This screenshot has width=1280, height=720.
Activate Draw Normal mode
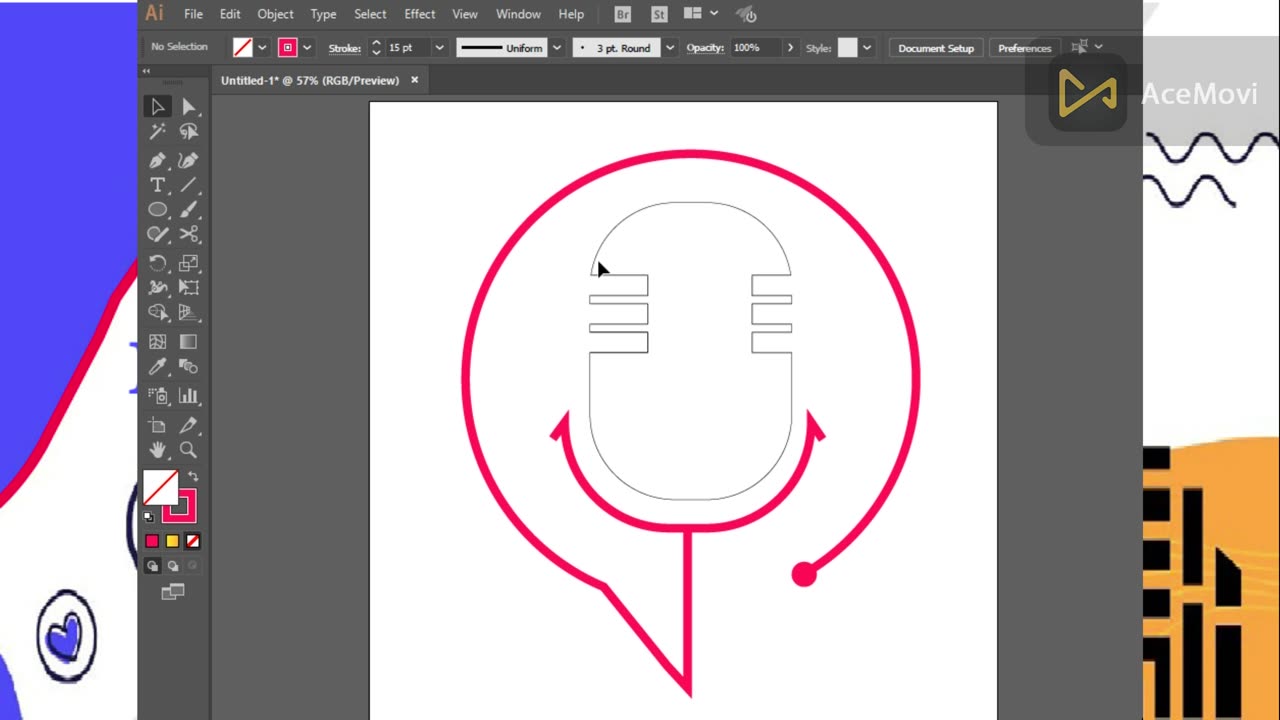[152, 566]
